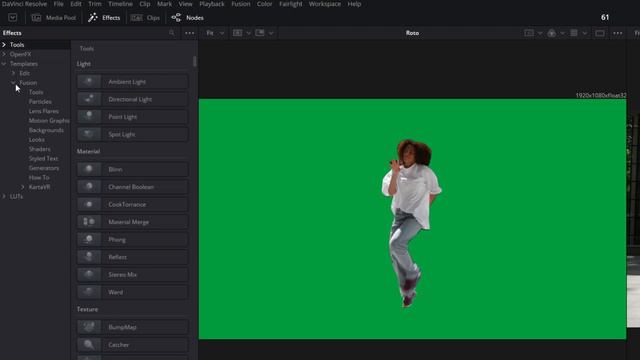The image size is (640, 360).
Task: Select the Blinn material tool
Action: [x=133, y=169]
